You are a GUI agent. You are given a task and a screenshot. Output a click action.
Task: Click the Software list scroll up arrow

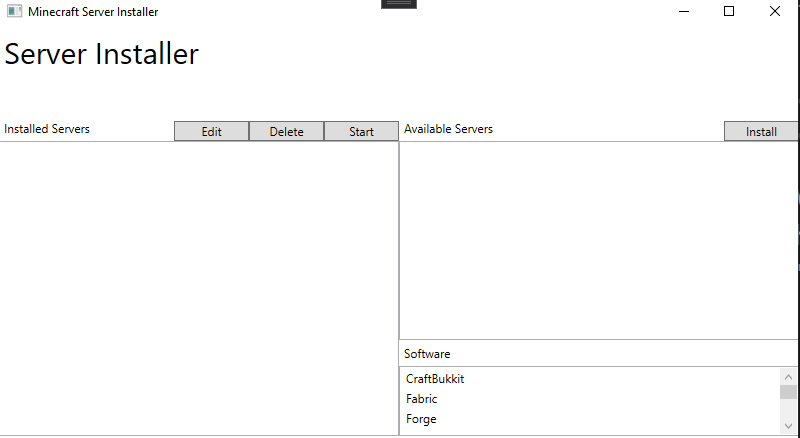788,377
